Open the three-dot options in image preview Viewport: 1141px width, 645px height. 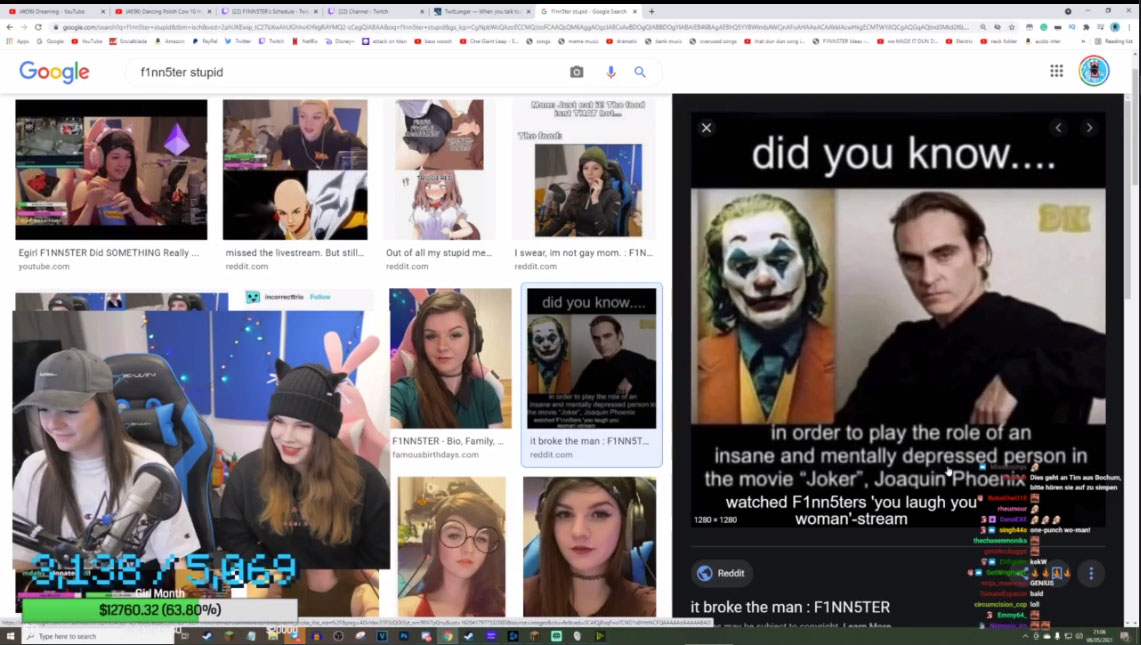point(1091,574)
